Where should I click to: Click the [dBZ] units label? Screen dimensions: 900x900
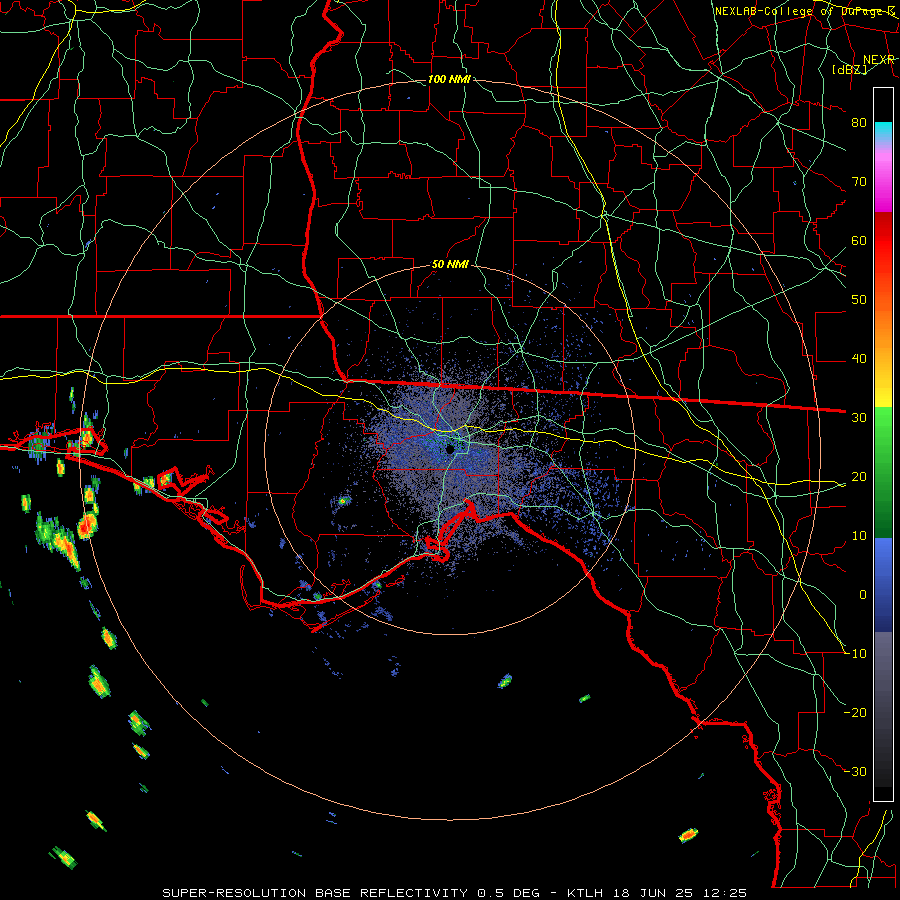[849, 70]
